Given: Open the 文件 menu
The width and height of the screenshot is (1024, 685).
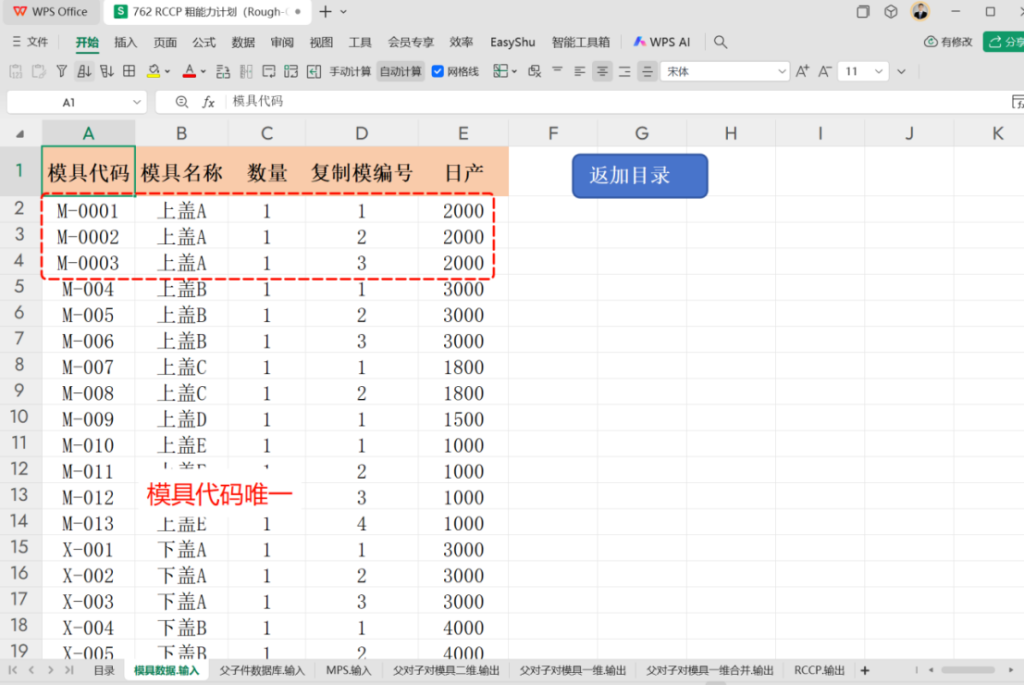Looking at the screenshot, I should (x=31, y=42).
